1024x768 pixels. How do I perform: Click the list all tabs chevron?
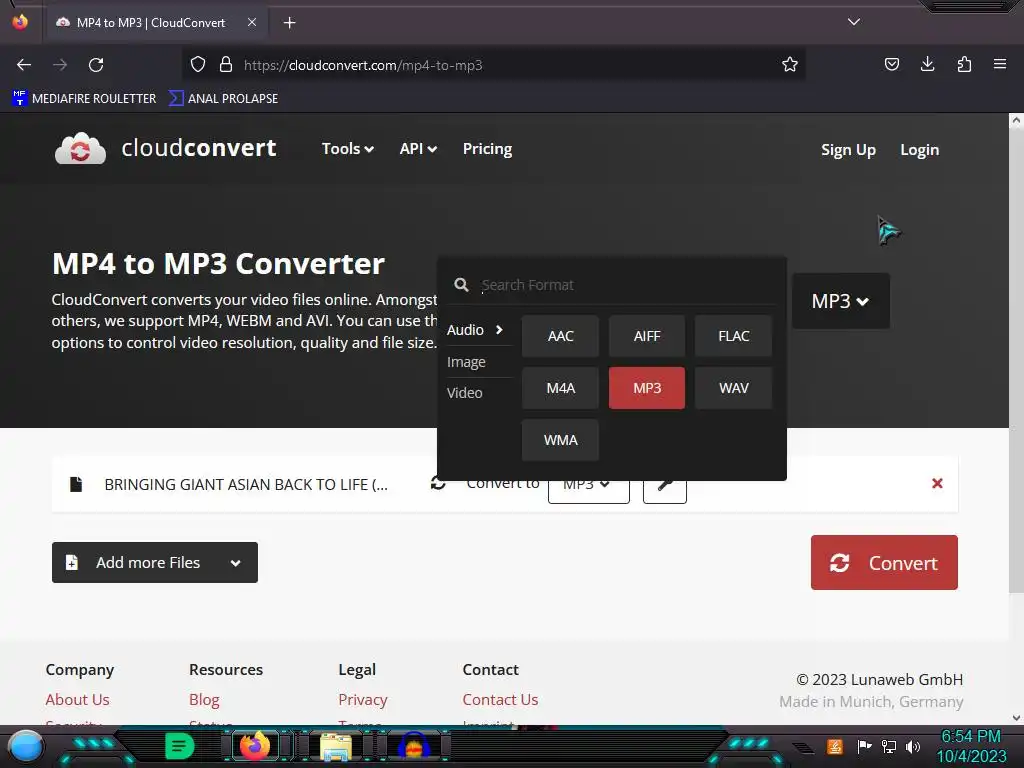[x=854, y=22]
